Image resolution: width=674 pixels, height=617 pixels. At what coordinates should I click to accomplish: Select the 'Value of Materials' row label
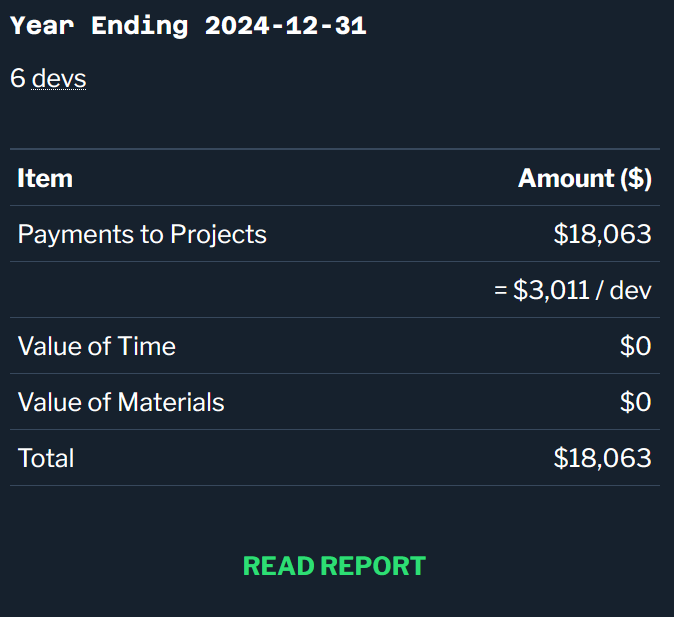(121, 402)
